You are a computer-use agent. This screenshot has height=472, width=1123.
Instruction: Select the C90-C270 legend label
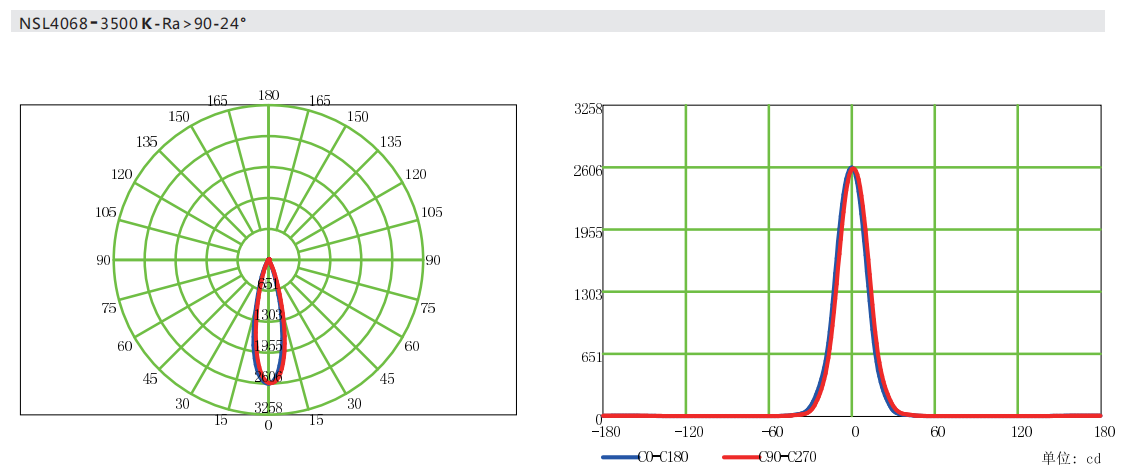[787, 456]
